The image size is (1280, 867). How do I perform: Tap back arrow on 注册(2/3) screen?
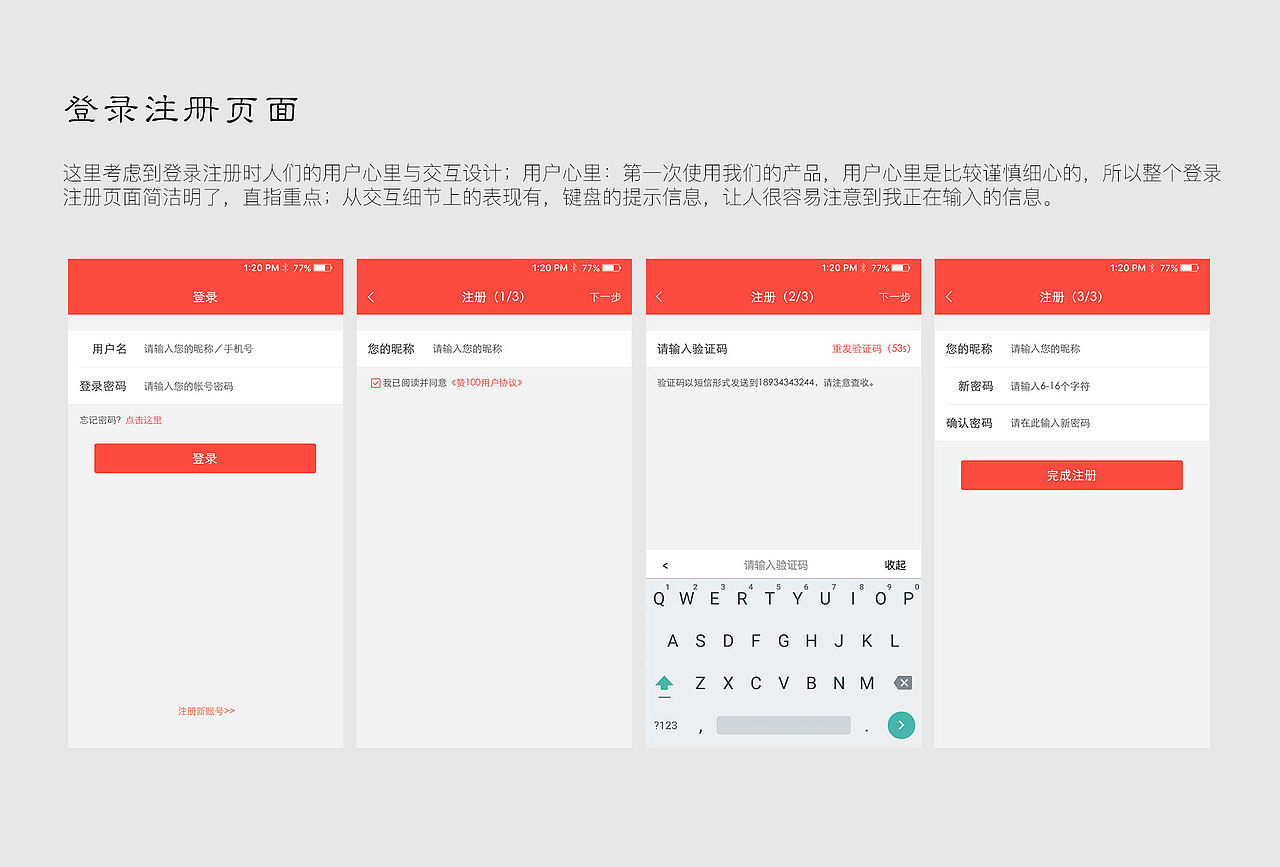[x=659, y=297]
